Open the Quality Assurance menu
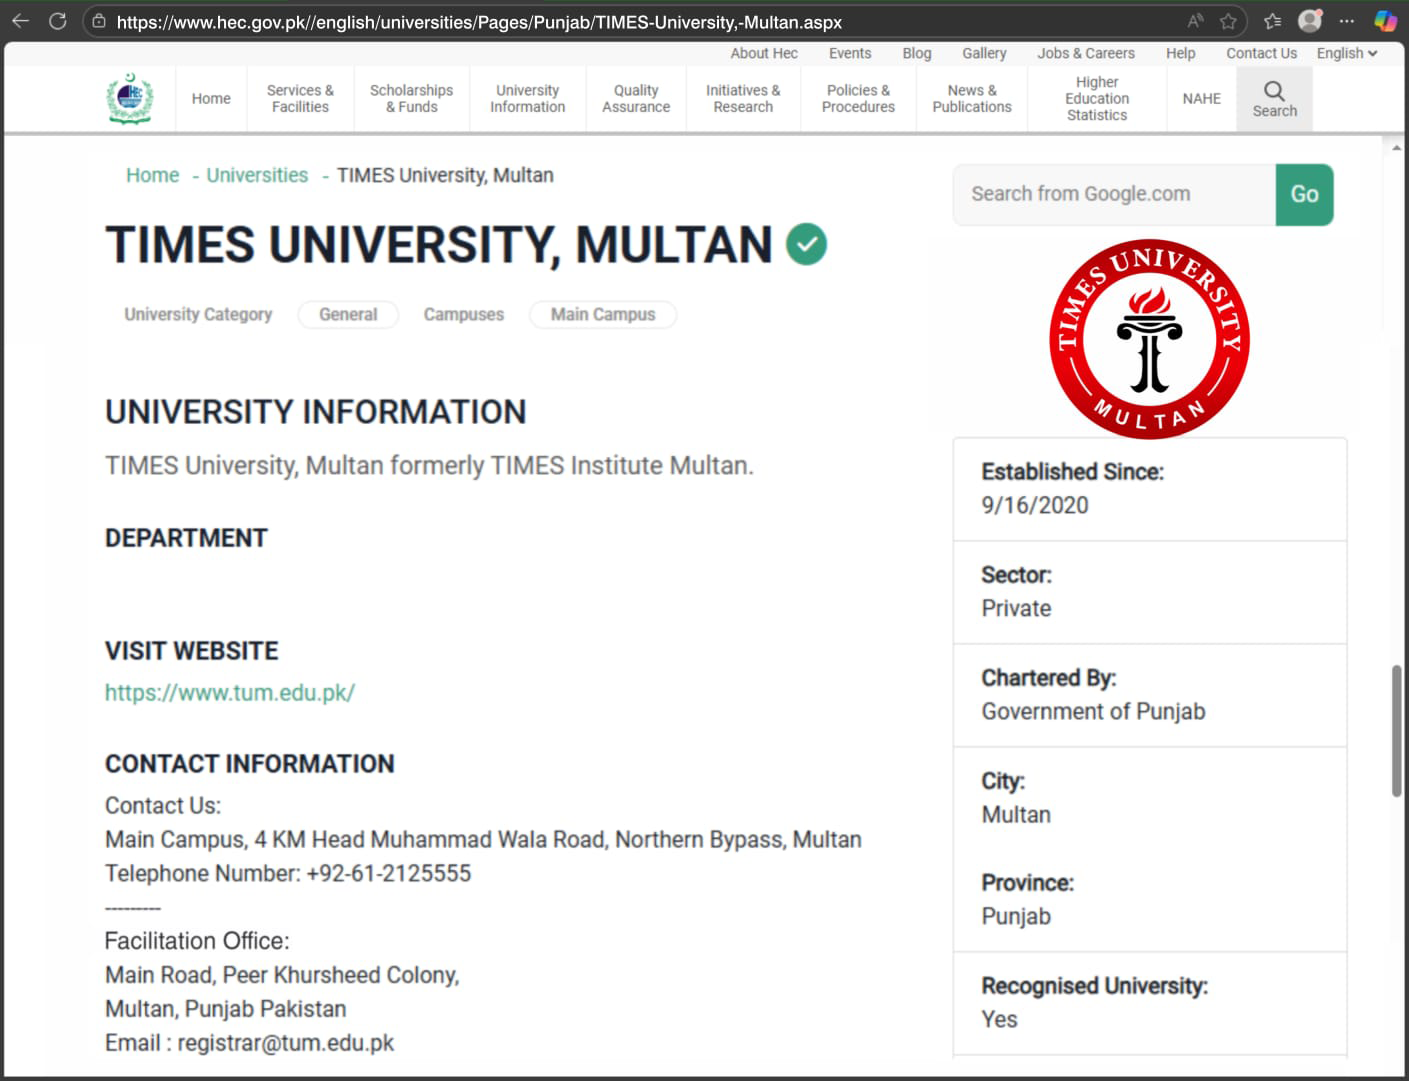 636,98
